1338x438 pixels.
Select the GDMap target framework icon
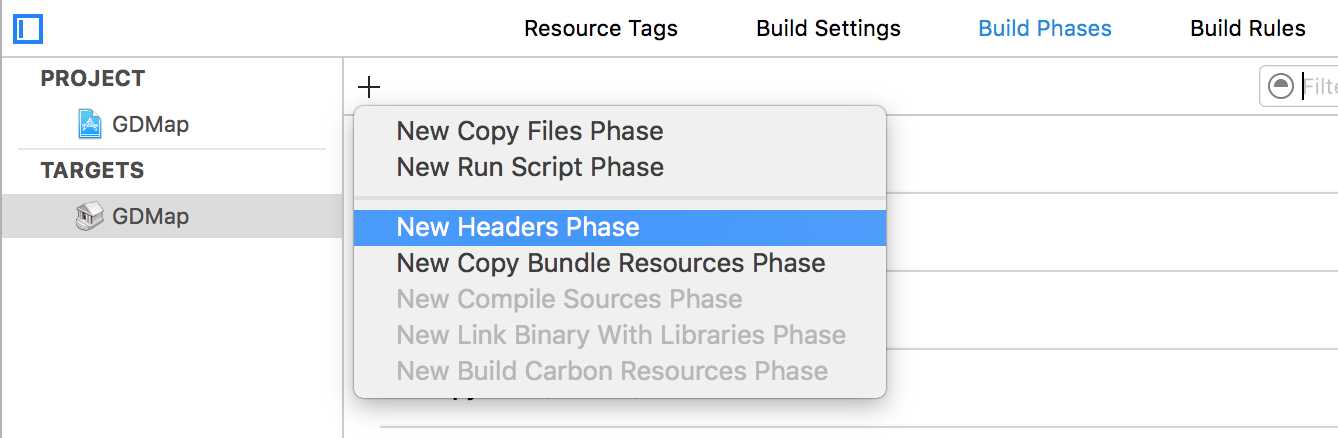90,216
